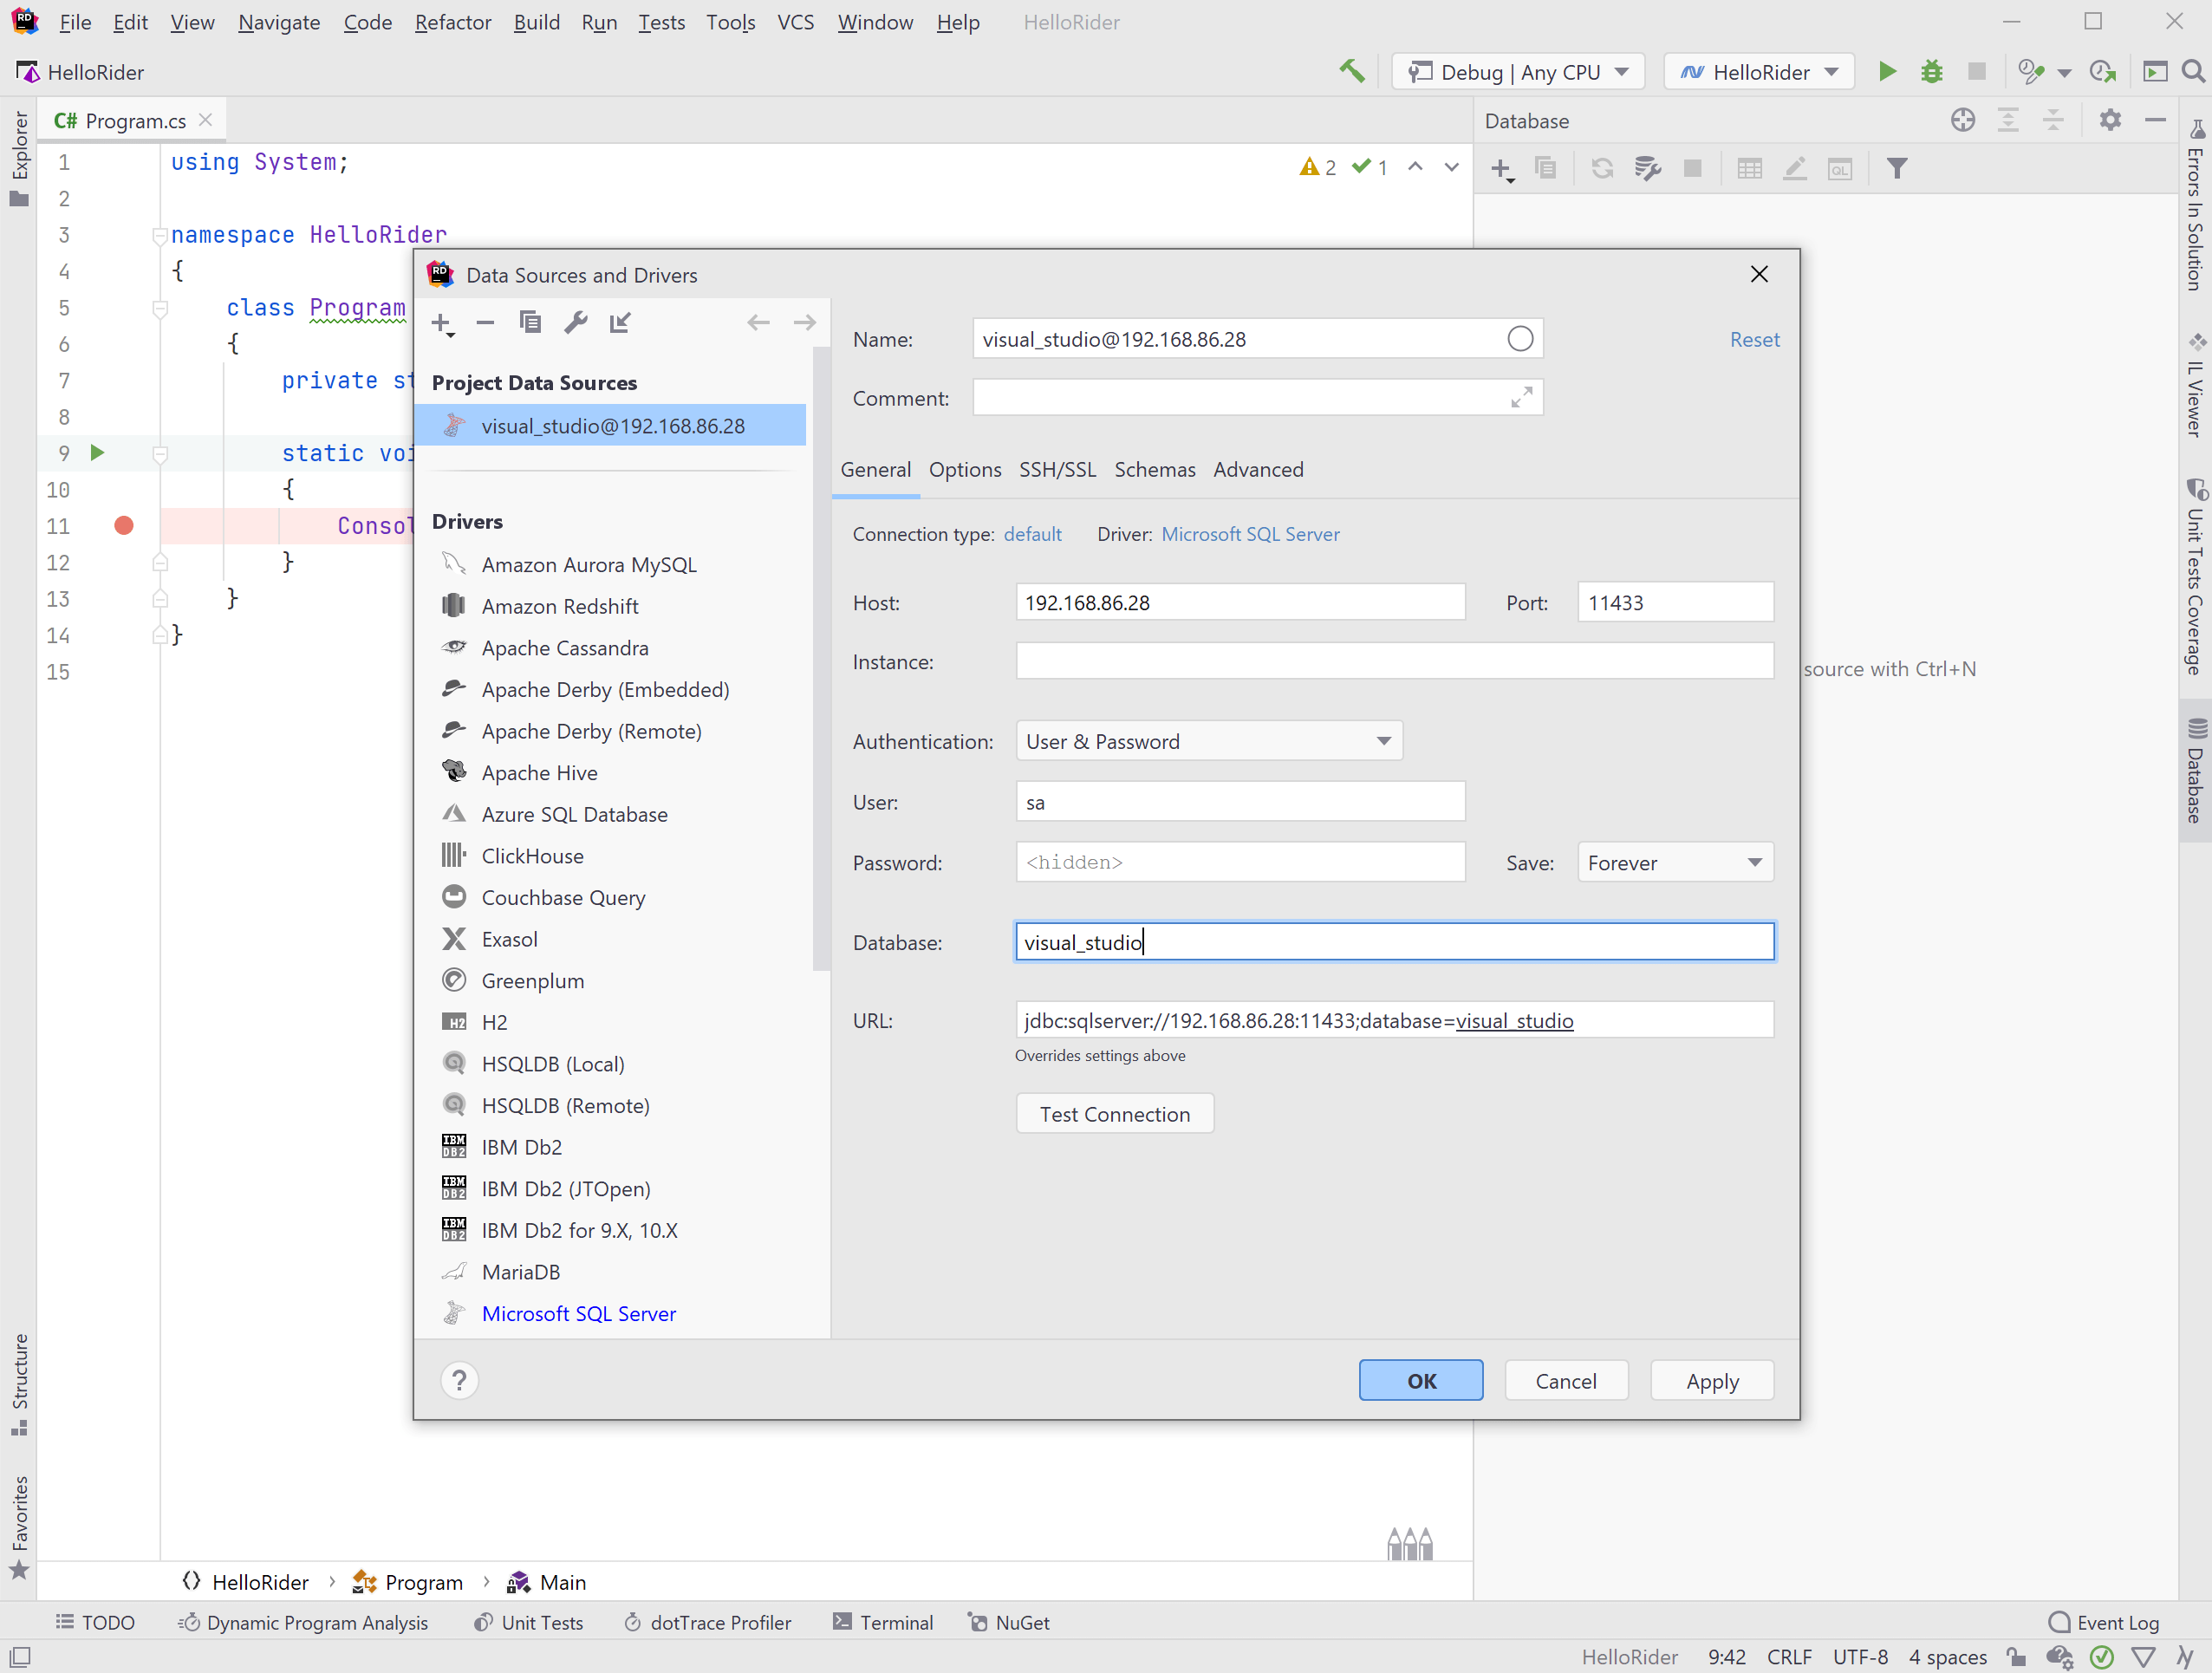
Task: Expand the Comment field with arrows icon
Action: click(1521, 397)
